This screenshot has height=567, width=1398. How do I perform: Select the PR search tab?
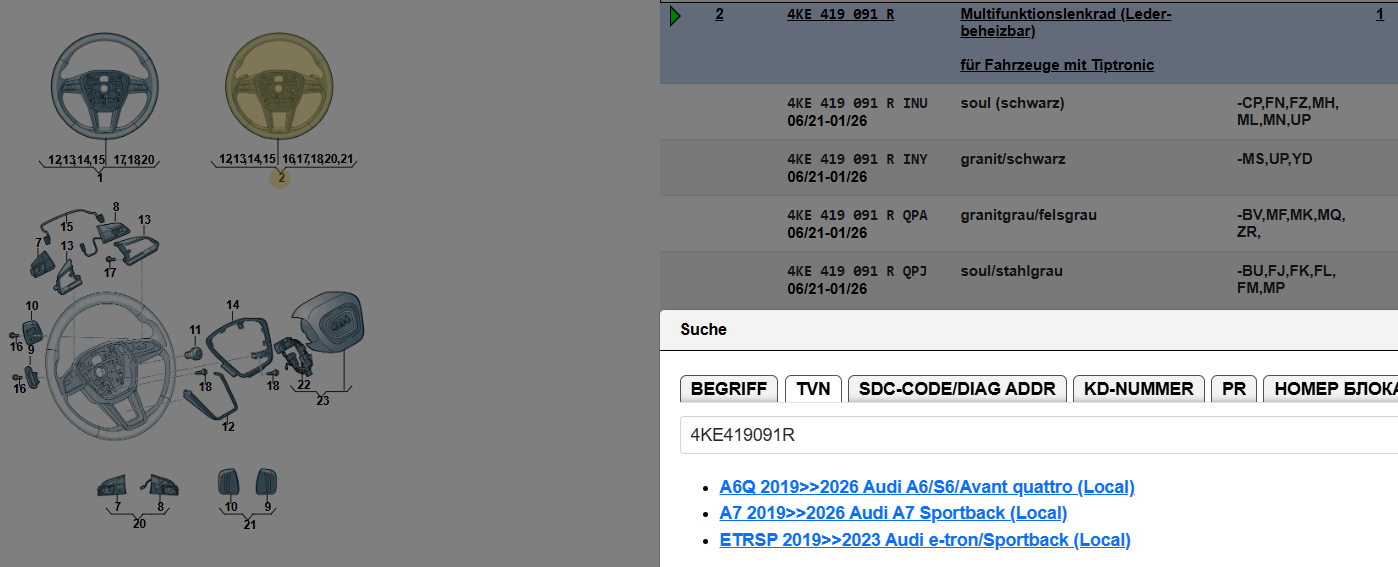click(x=1234, y=389)
